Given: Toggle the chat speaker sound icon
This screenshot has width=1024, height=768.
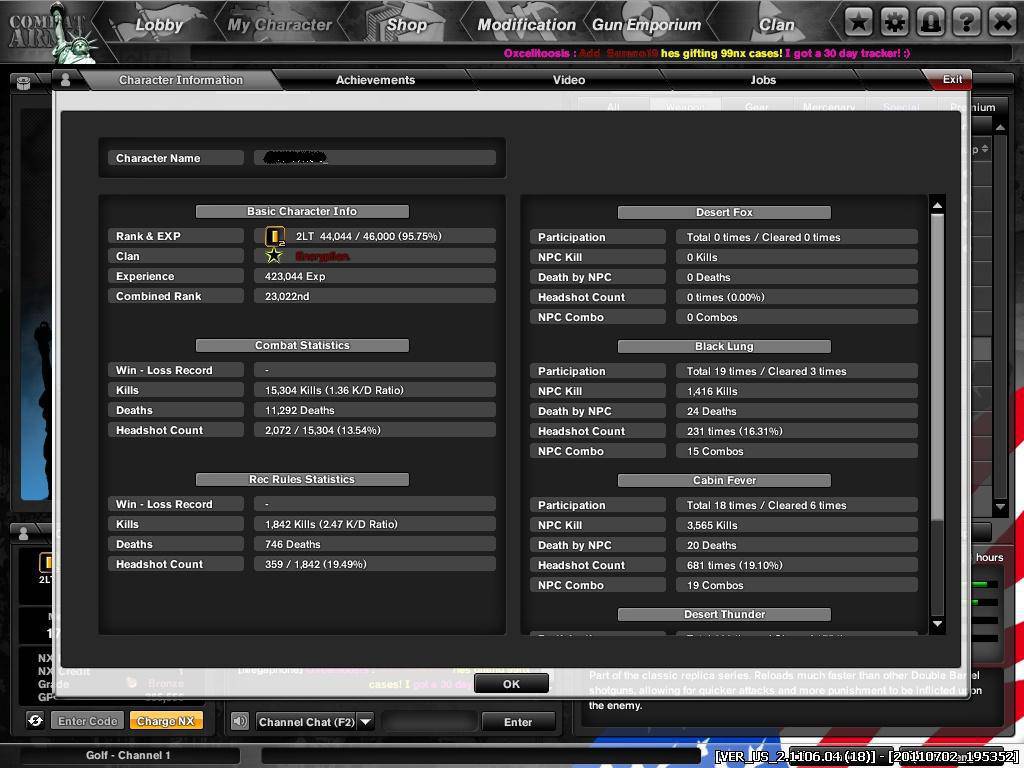Looking at the screenshot, I should [240, 721].
